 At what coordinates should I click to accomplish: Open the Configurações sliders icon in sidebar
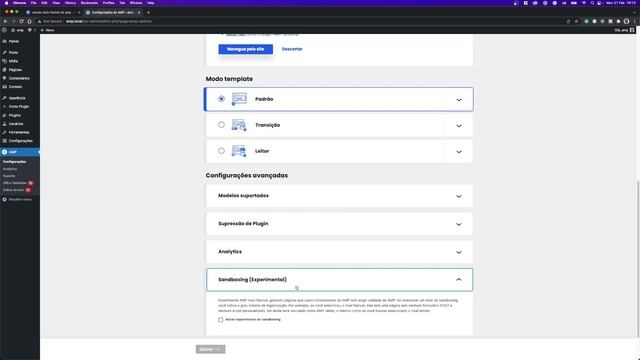pos(4,141)
